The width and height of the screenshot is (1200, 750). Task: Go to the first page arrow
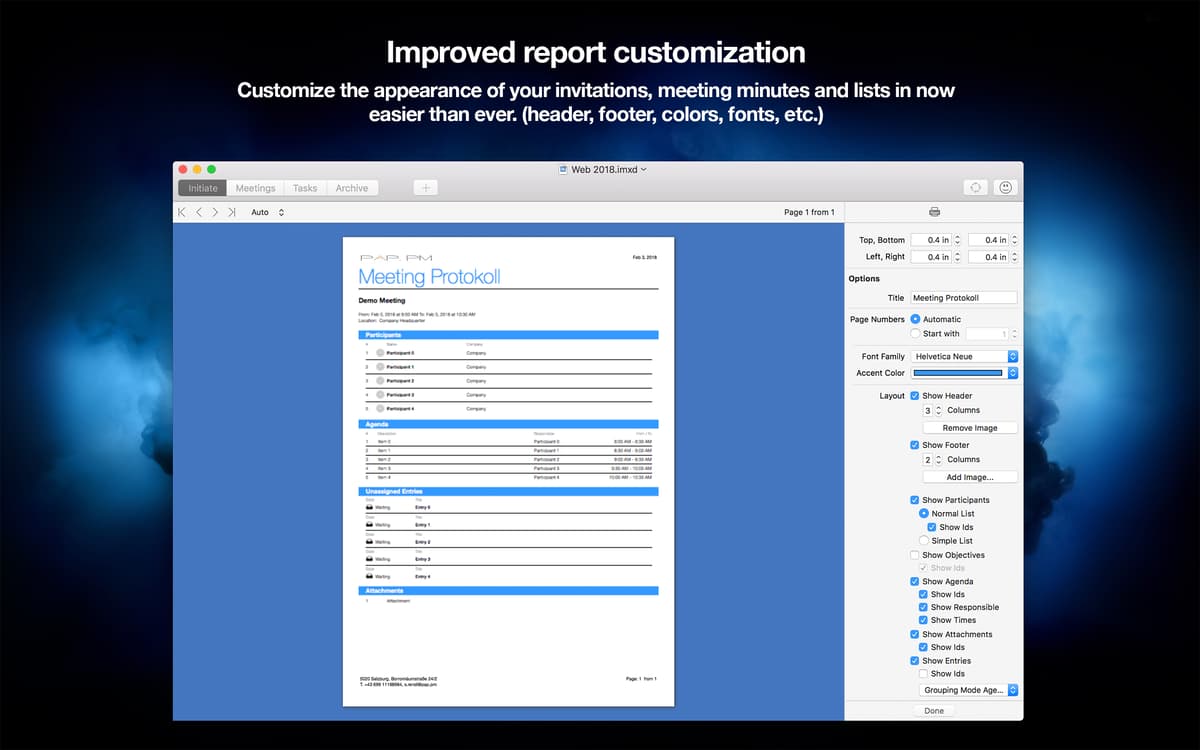pyautogui.click(x=182, y=212)
